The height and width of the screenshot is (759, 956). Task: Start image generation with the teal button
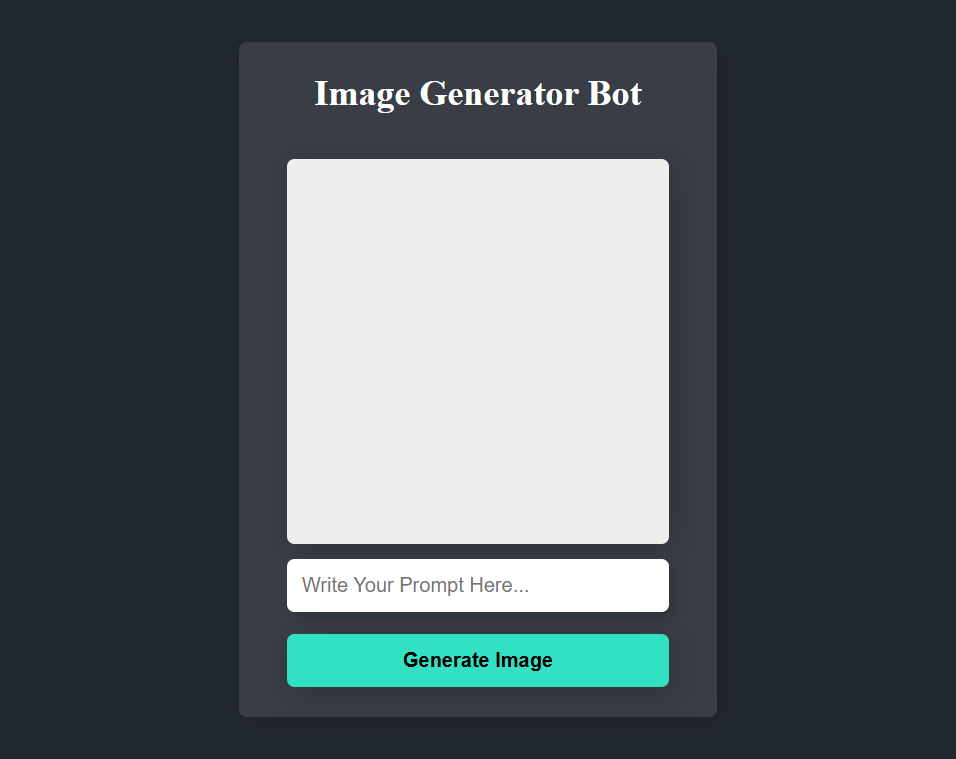[x=477, y=660]
